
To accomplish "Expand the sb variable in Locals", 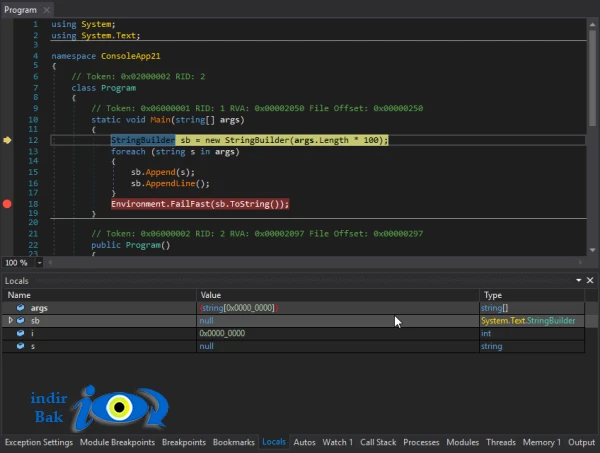I will click(10, 320).
